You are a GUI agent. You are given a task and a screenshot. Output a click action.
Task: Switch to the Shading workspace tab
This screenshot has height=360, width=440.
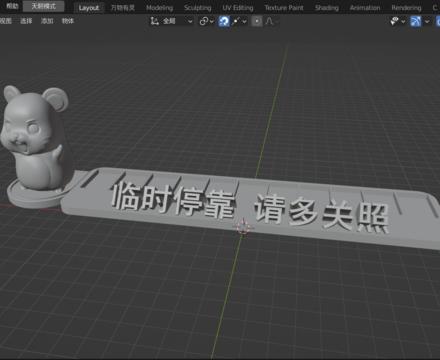[x=327, y=8]
